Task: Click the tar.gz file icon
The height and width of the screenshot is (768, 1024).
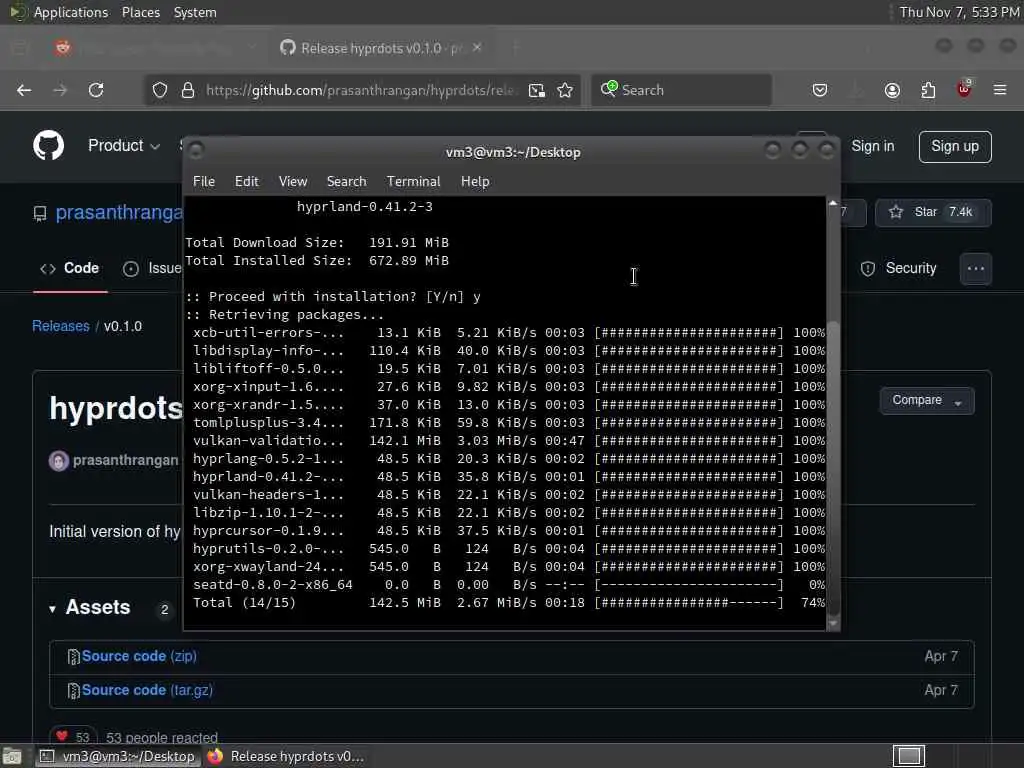Action: click(74, 690)
